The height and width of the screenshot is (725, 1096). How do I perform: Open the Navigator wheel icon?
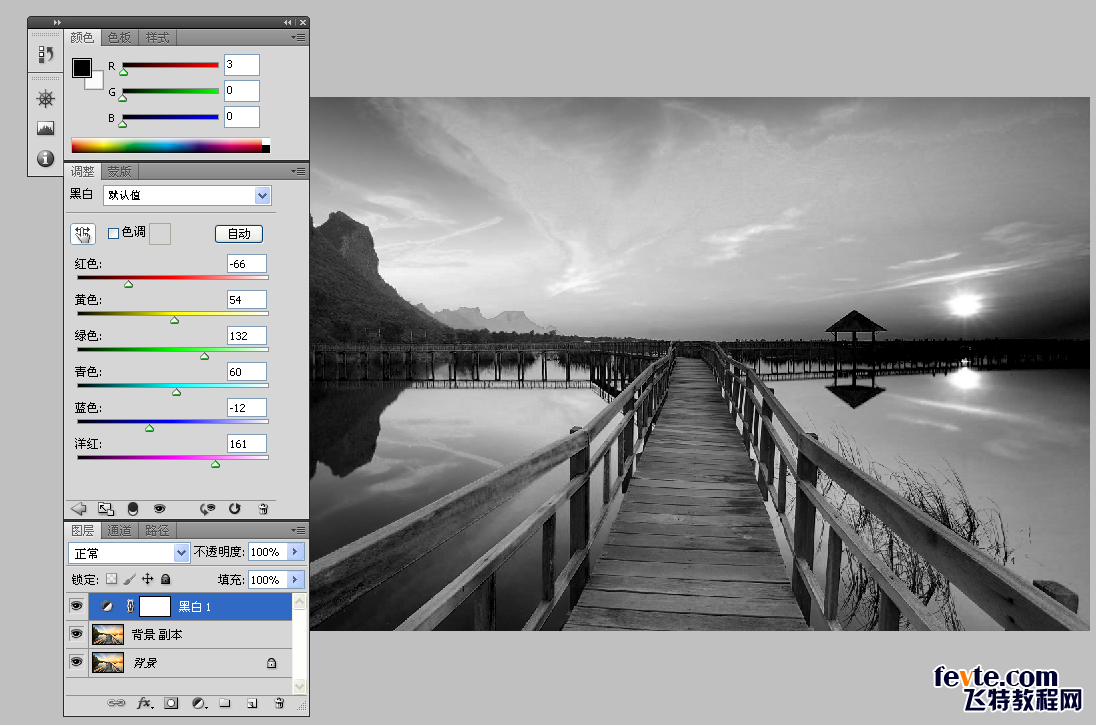(x=45, y=99)
